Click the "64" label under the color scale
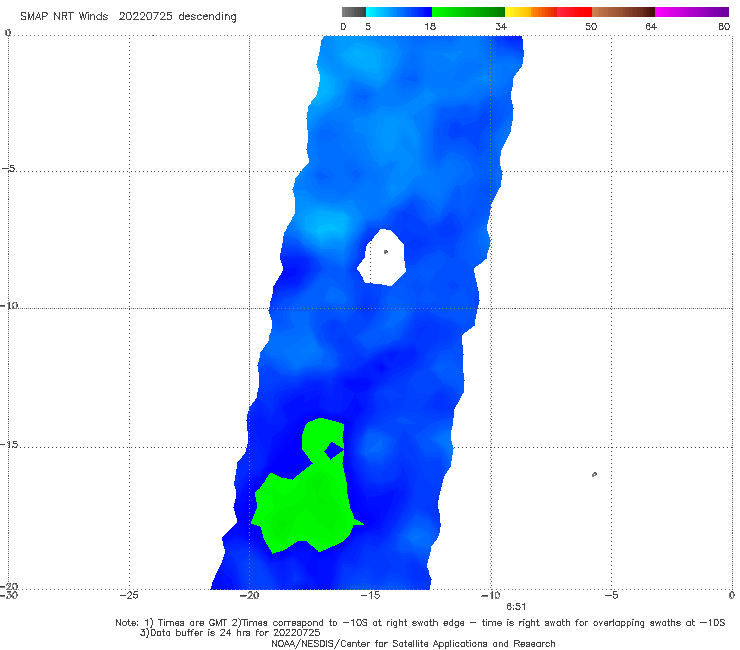This screenshot has height=650, width=740. point(651,27)
